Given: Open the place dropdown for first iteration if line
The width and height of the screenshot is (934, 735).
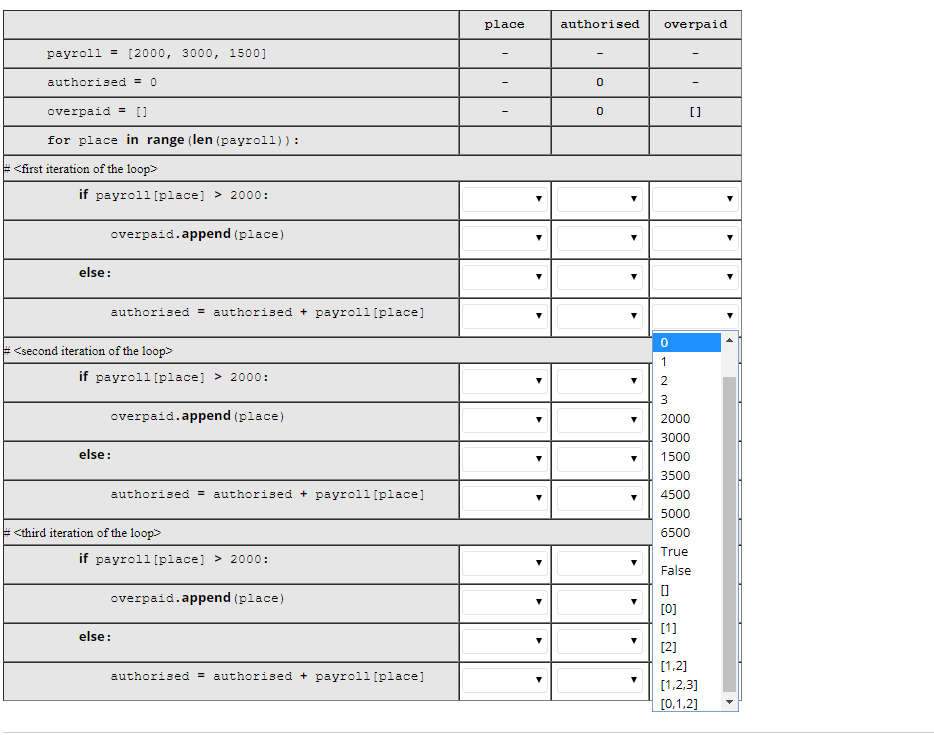Looking at the screenshot, I should point(504,199).
